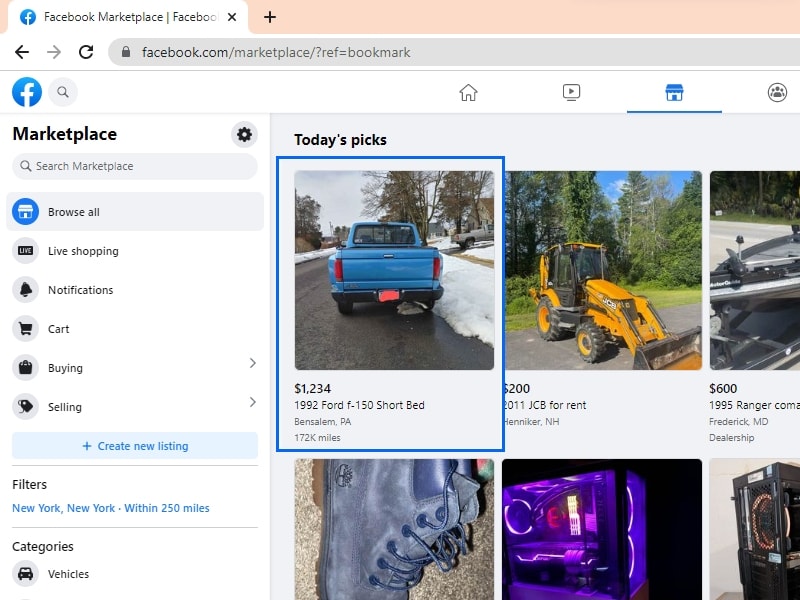Reload the page with the refresh button
Image resolution: width=800 pixels, height=600 pixels.
(86, 52)
